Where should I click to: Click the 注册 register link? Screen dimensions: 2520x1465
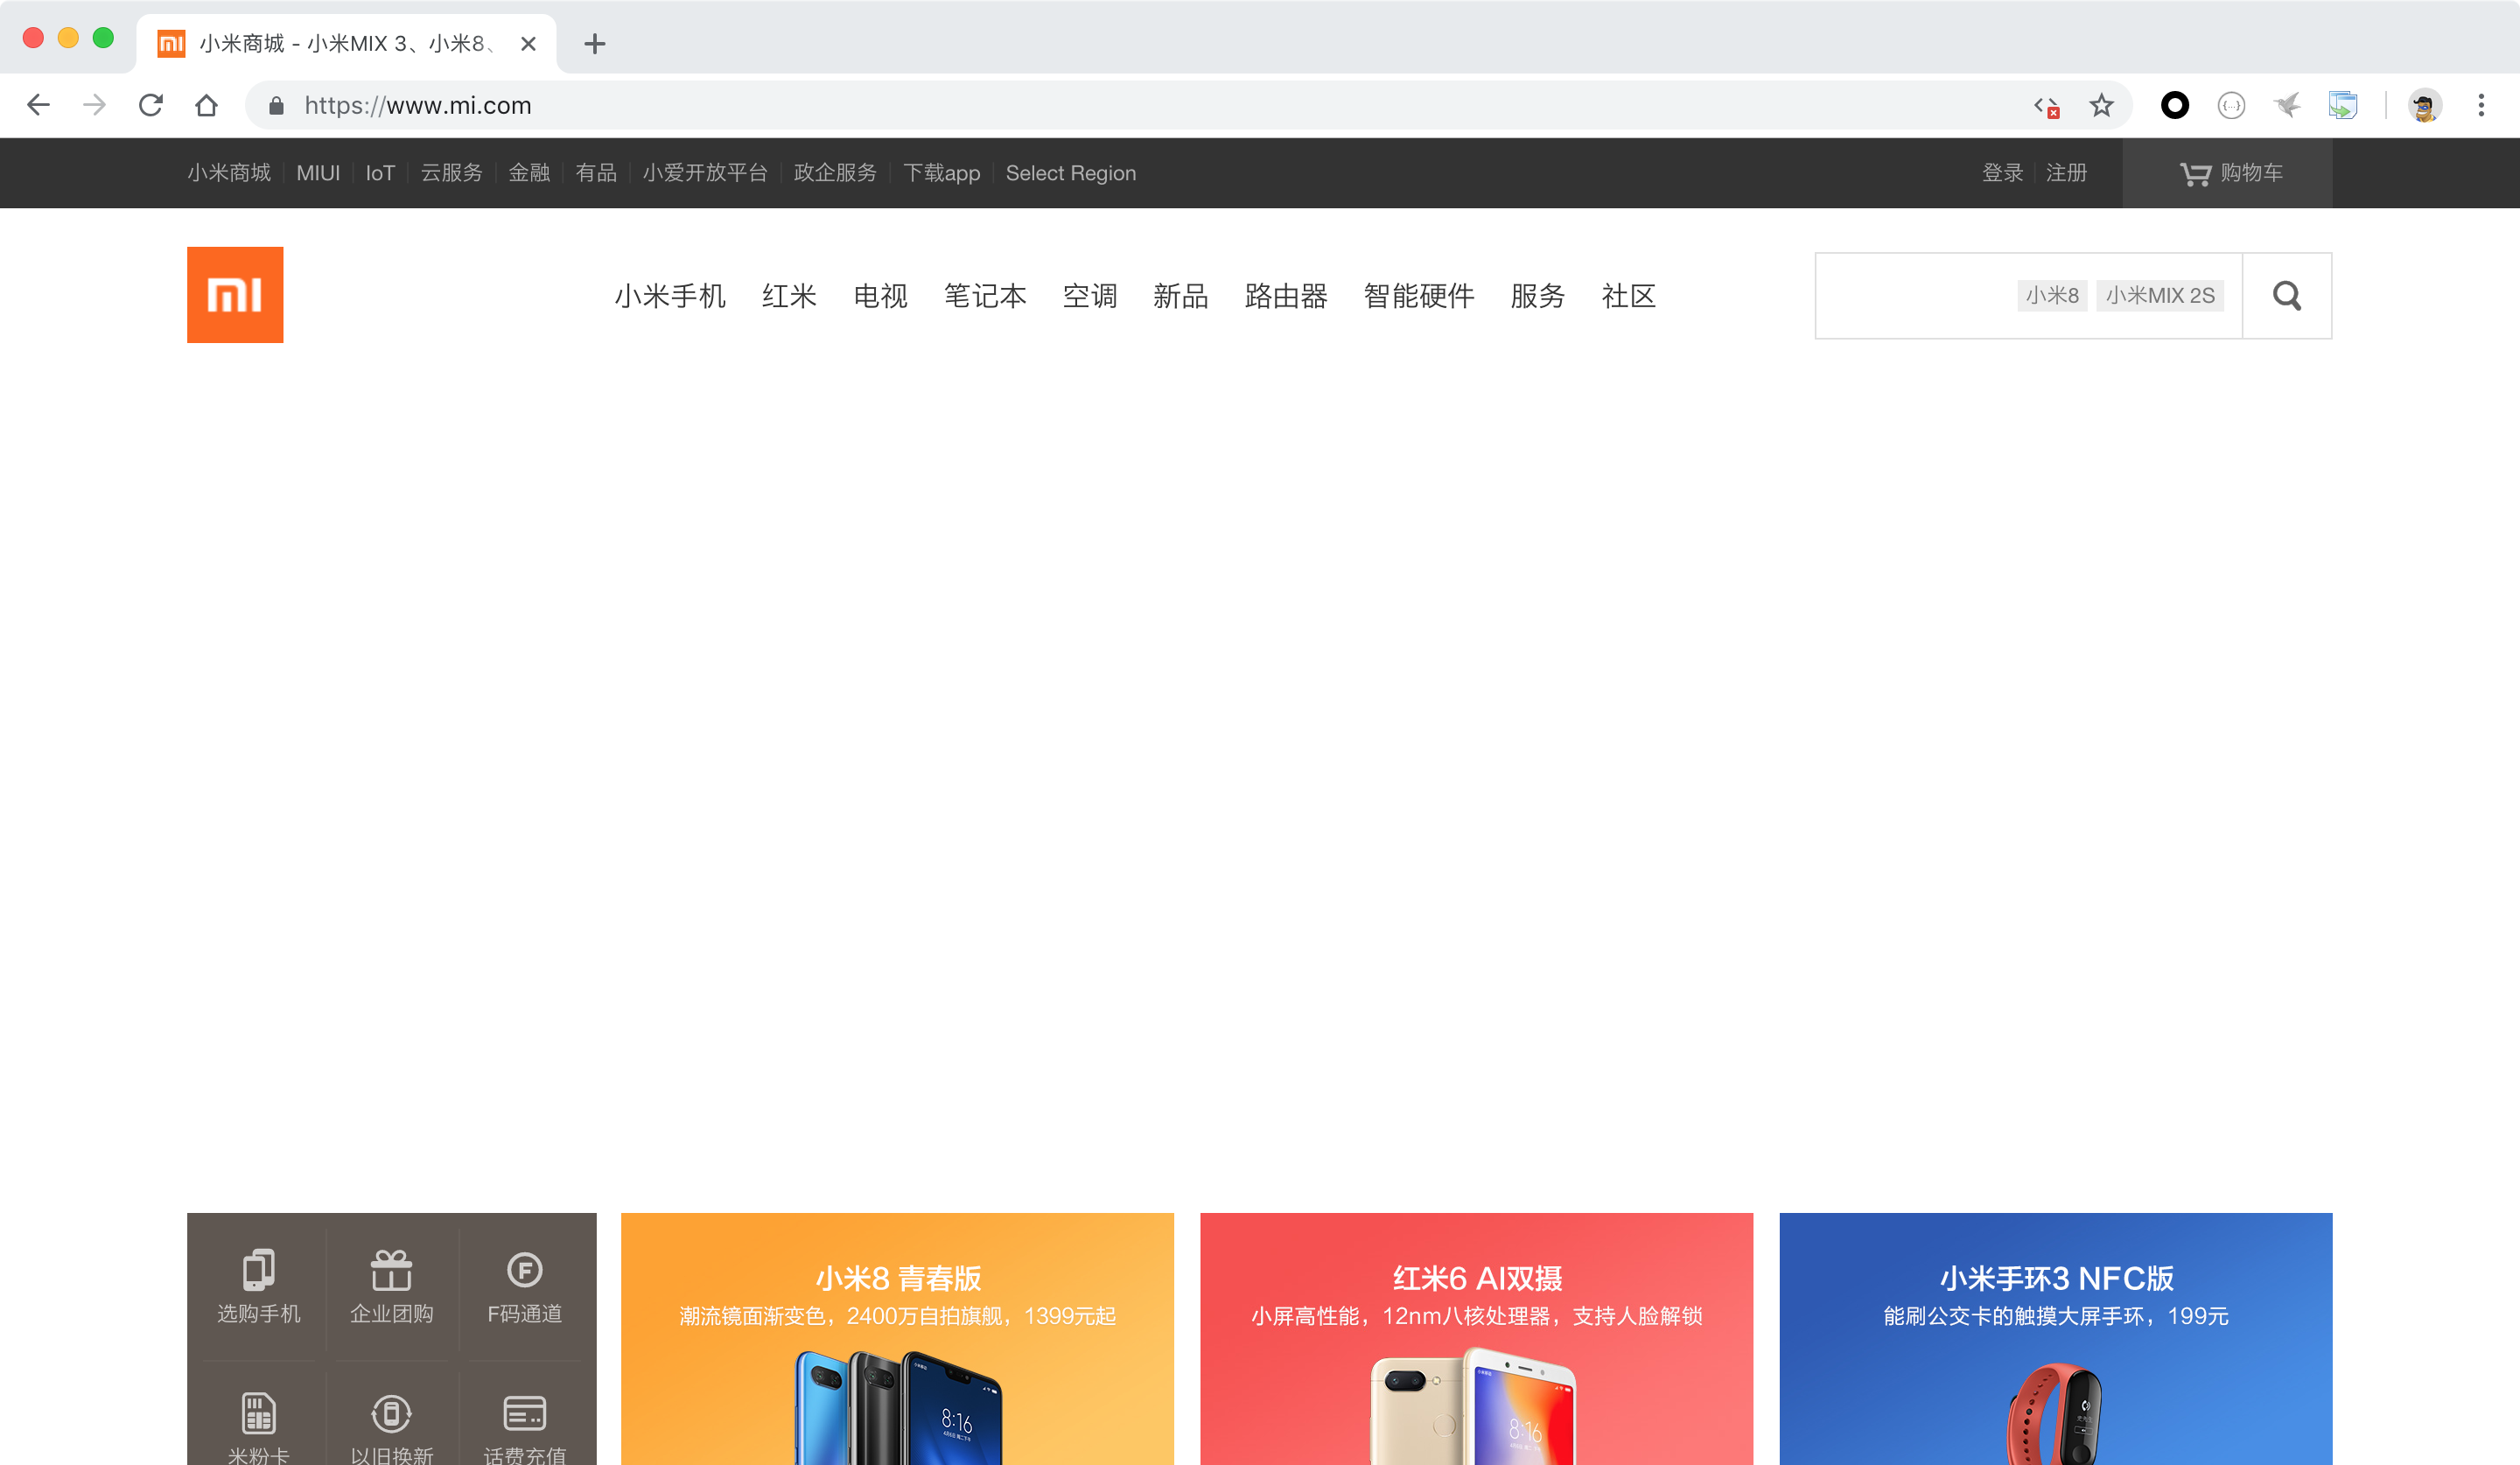pyautogui.click(x=2066, y=172)
